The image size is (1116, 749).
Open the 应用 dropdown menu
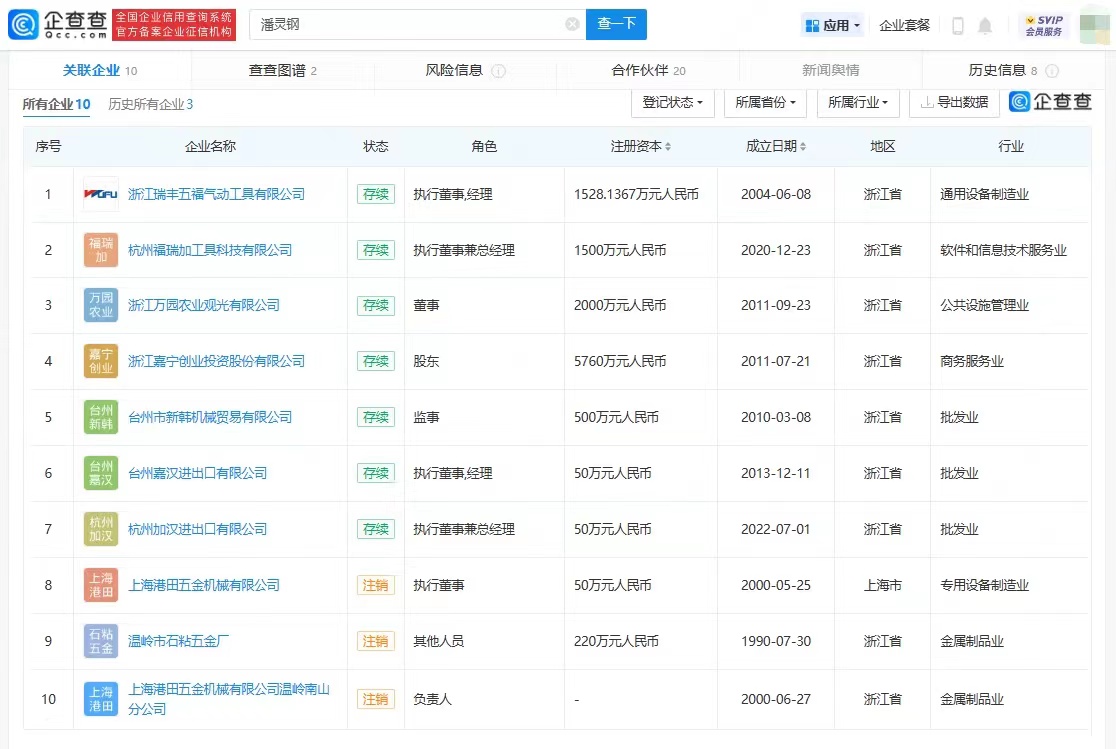coord(832,26)
